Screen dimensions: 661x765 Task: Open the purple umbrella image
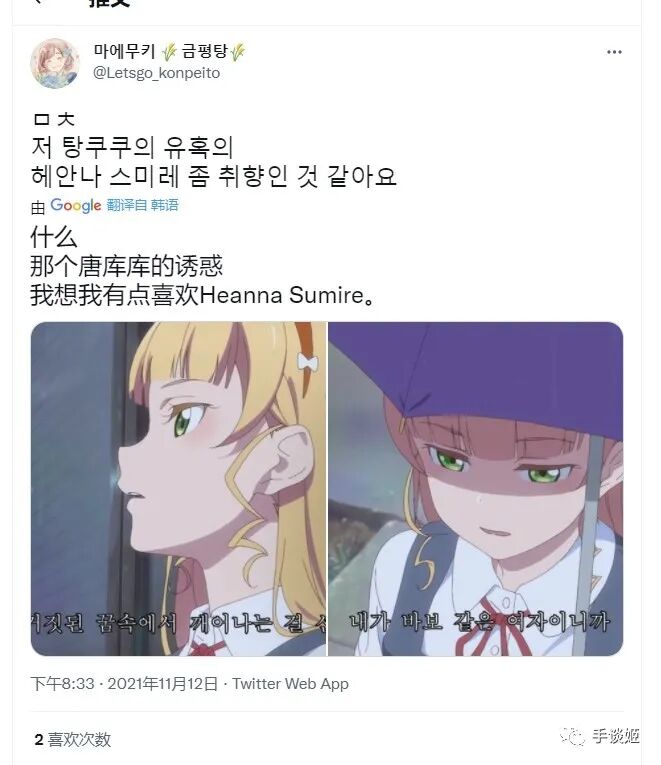[476, 489]
